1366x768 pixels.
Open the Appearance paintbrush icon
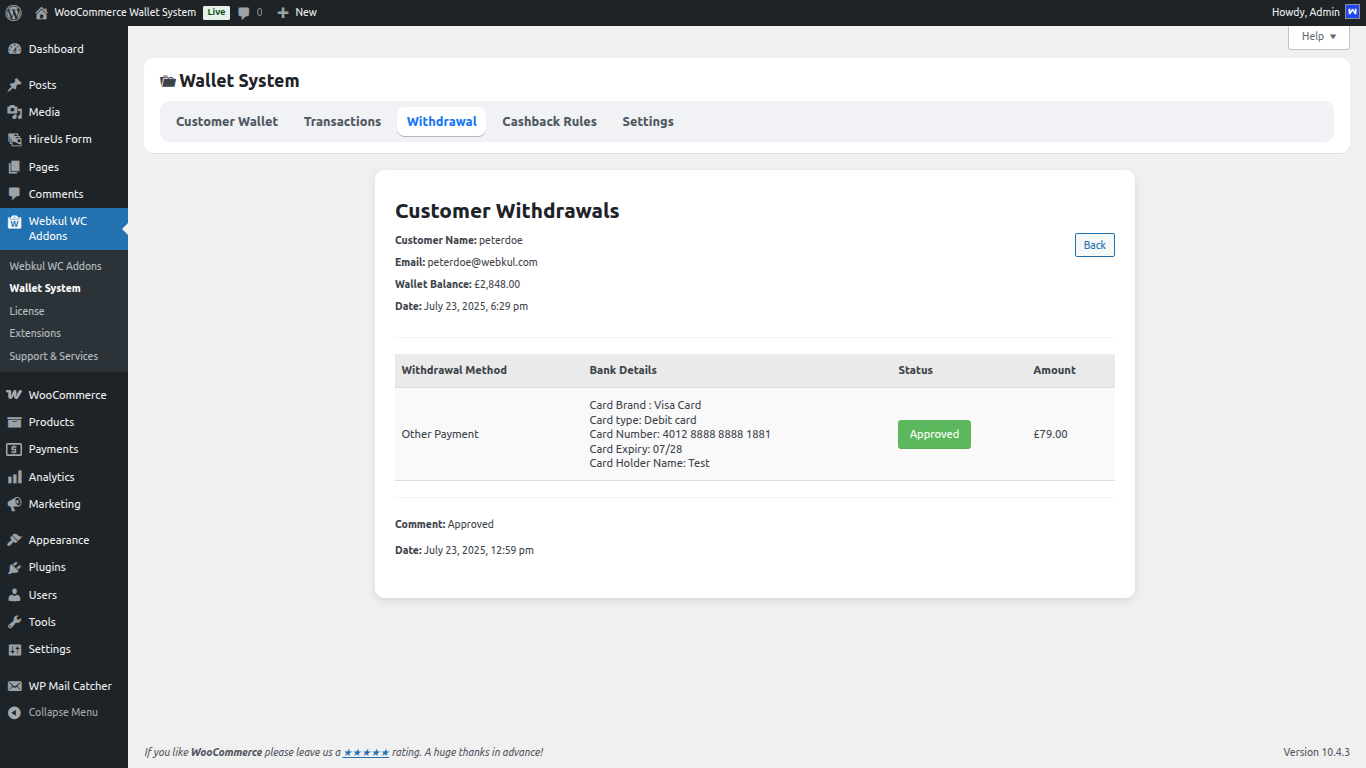point(14,539)
